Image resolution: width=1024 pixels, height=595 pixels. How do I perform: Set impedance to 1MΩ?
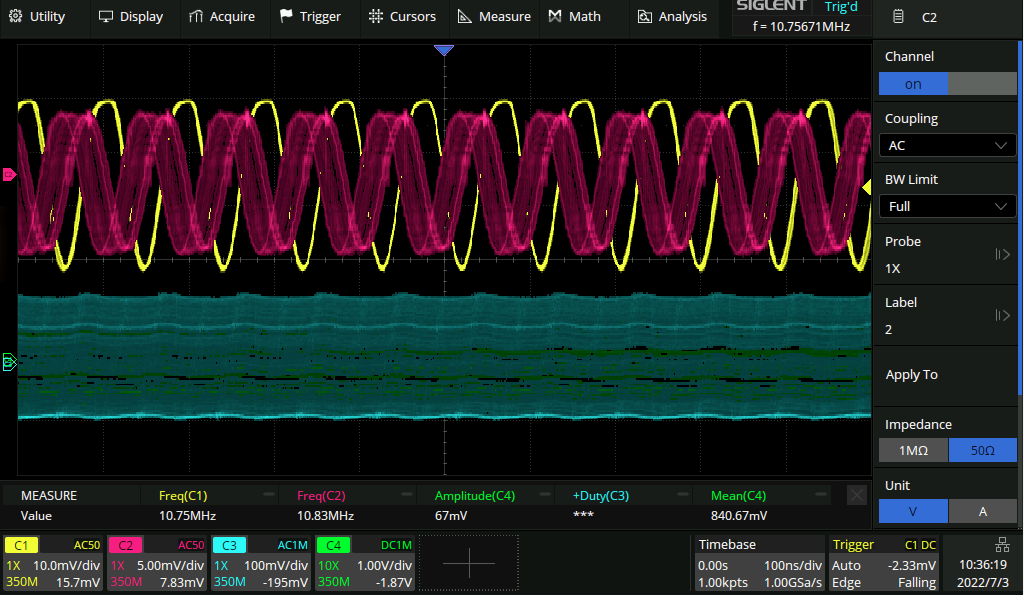pos(913,451)
